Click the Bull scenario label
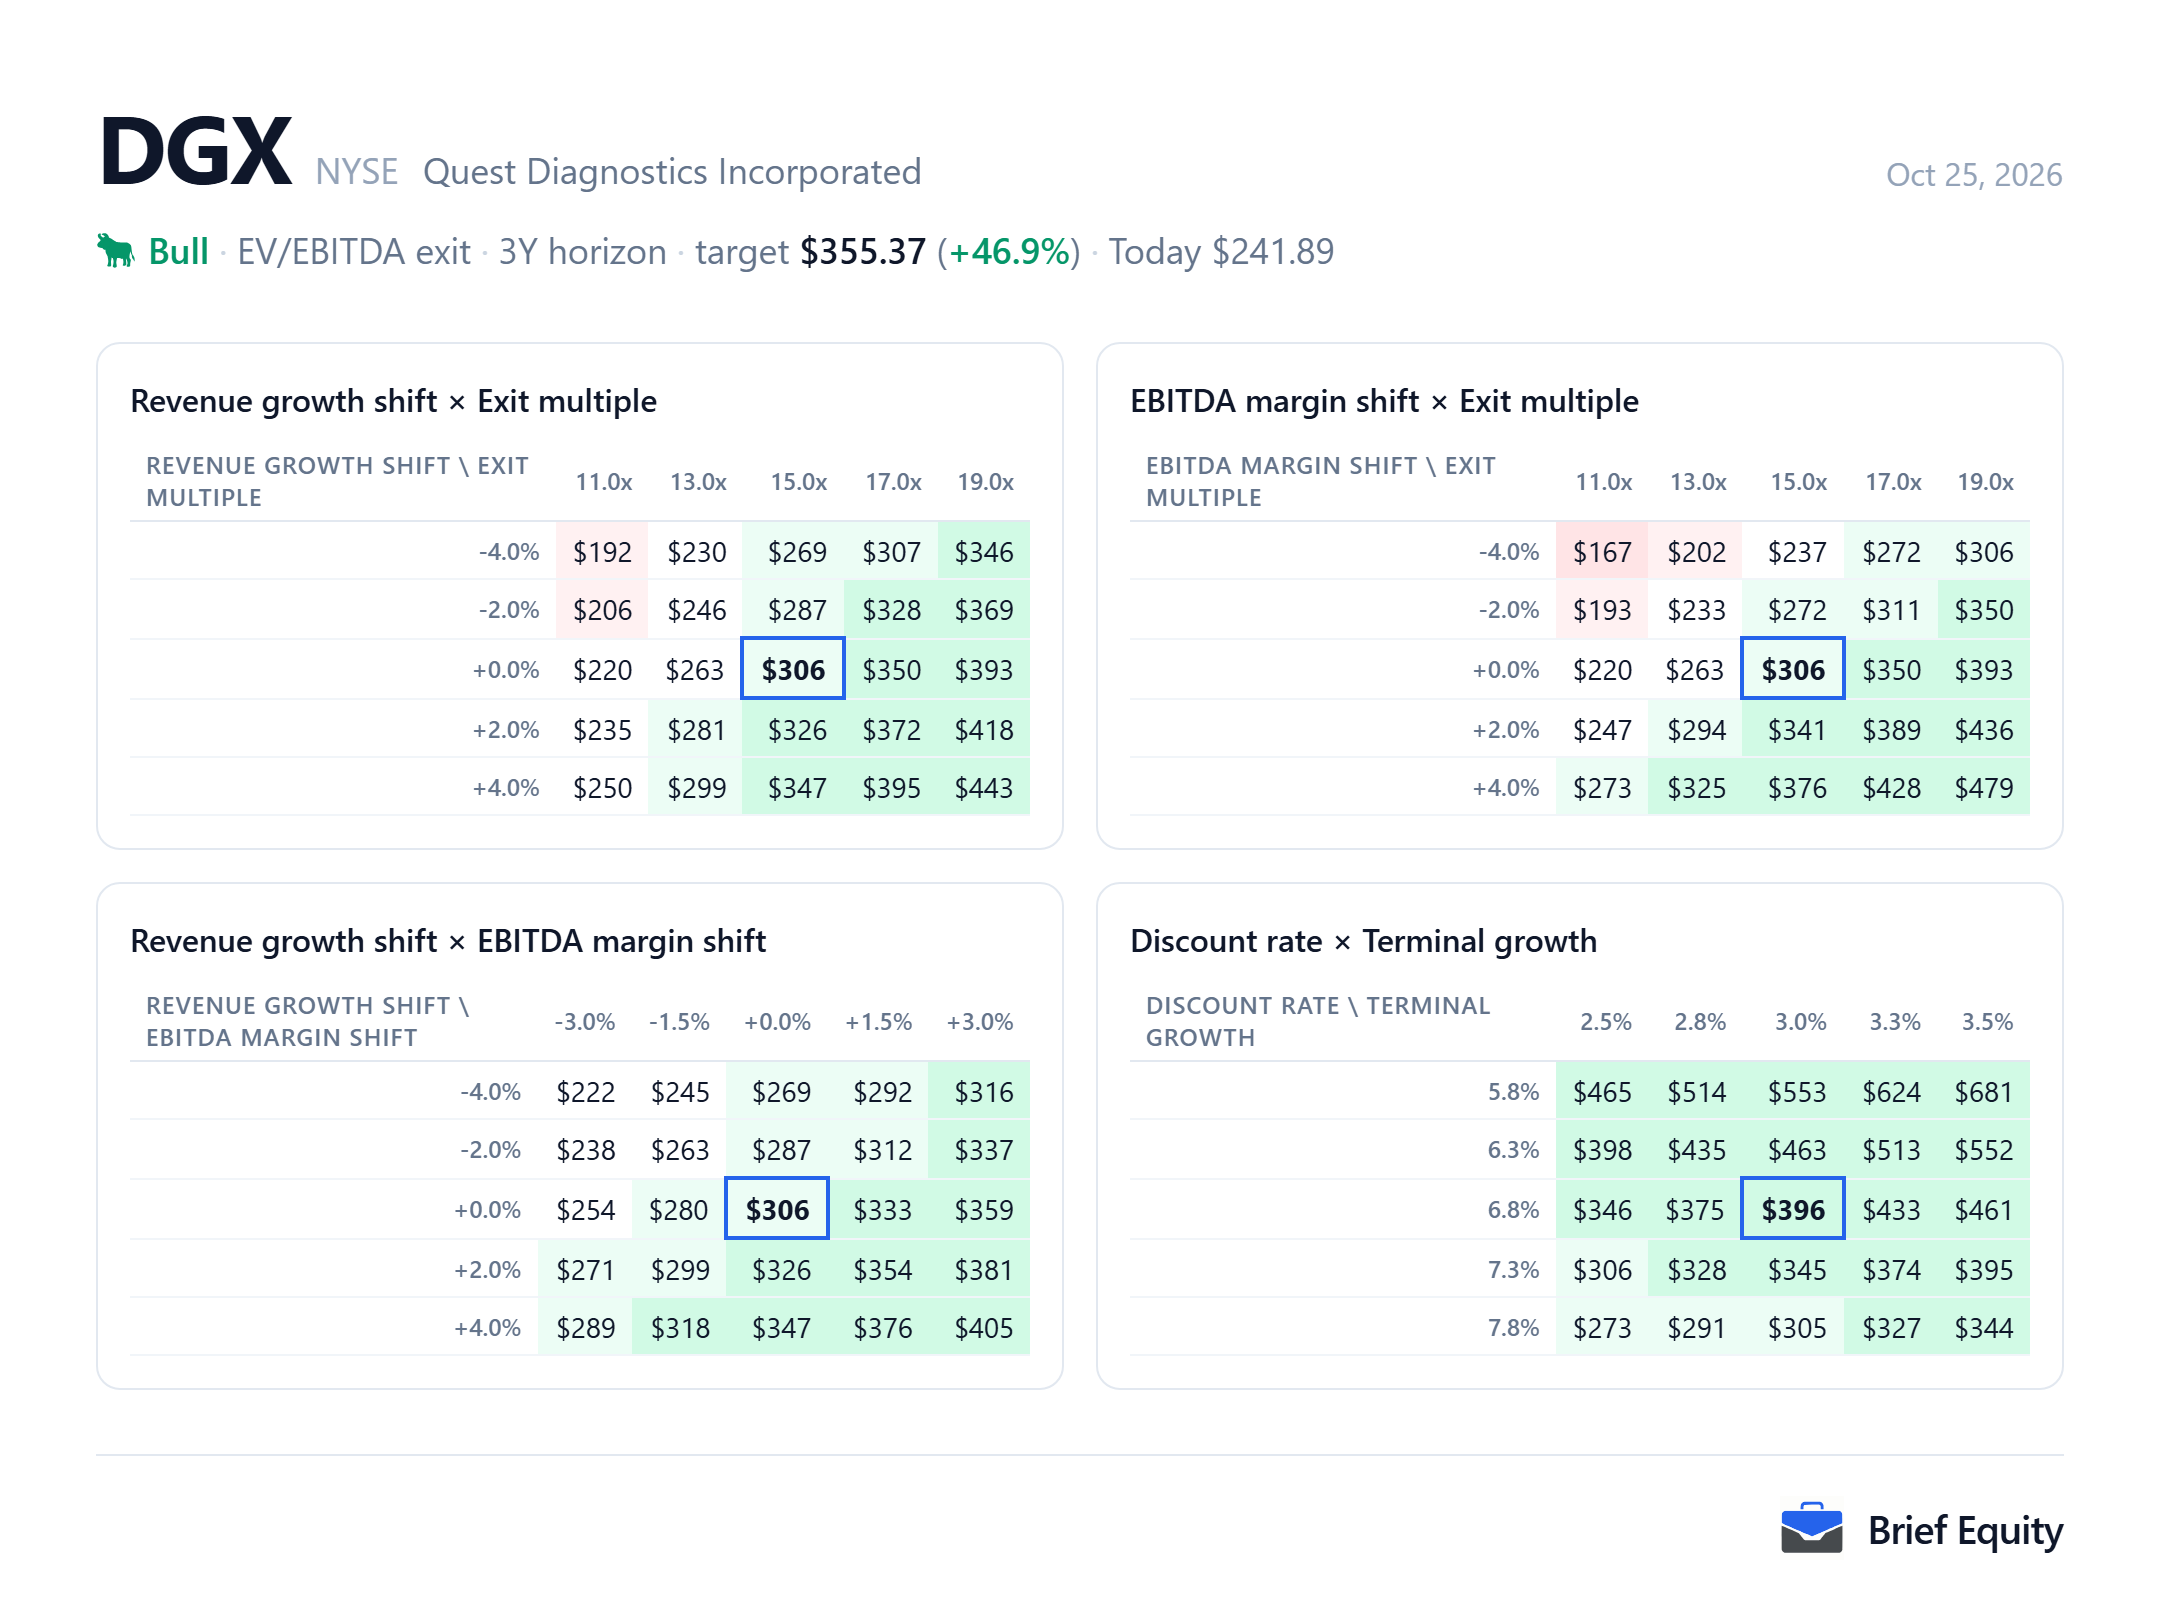Screen dimensions: 2160x1608 tap(179, 252)
